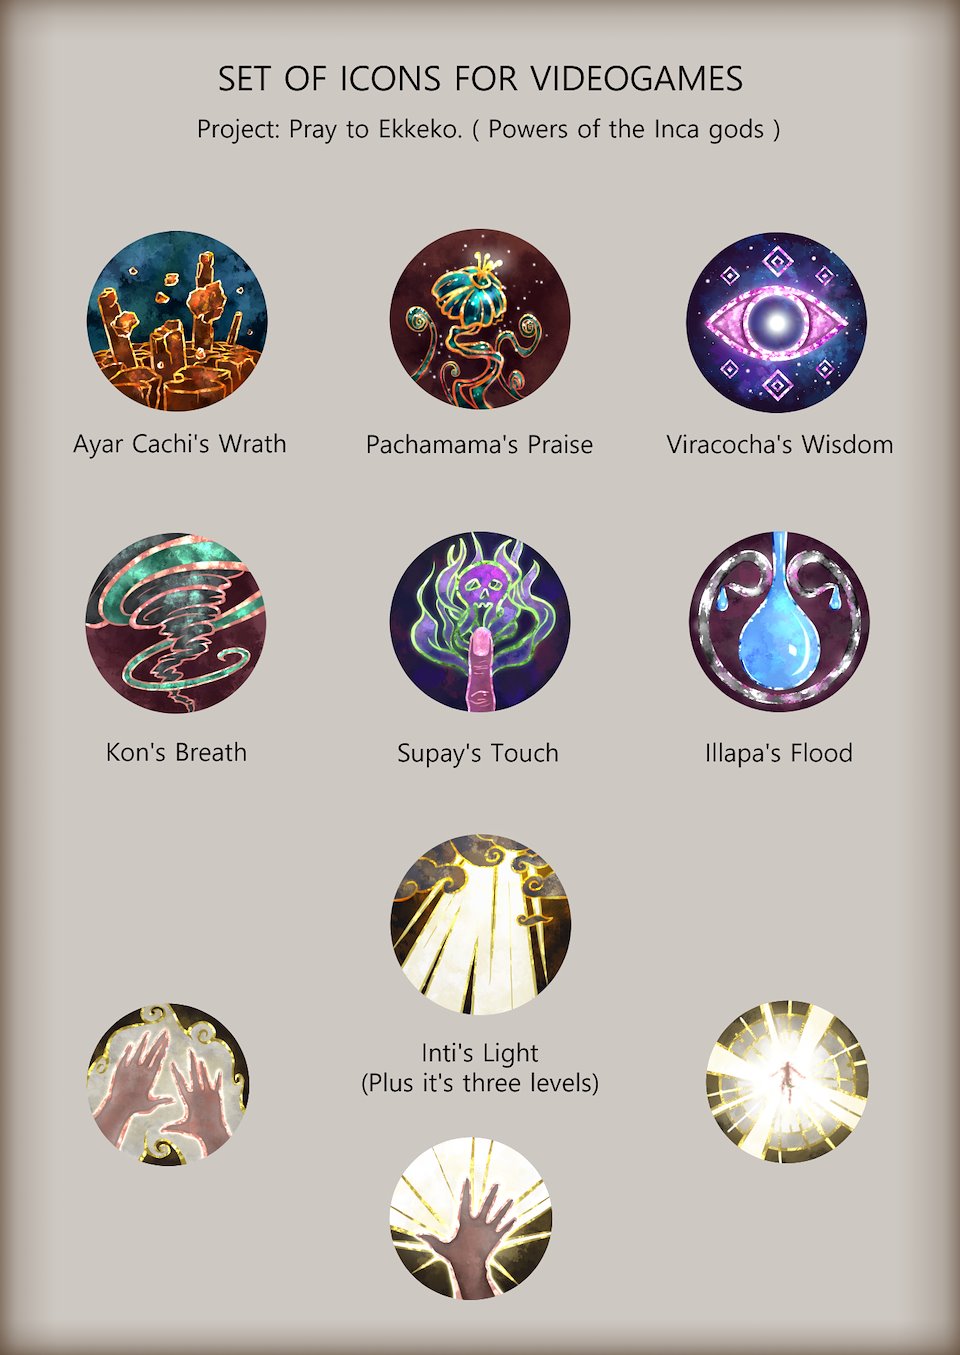Screen dimensions: 960x1355
Task: Click the Set of Icons for Videogames title
Action: tap(480, 79)
